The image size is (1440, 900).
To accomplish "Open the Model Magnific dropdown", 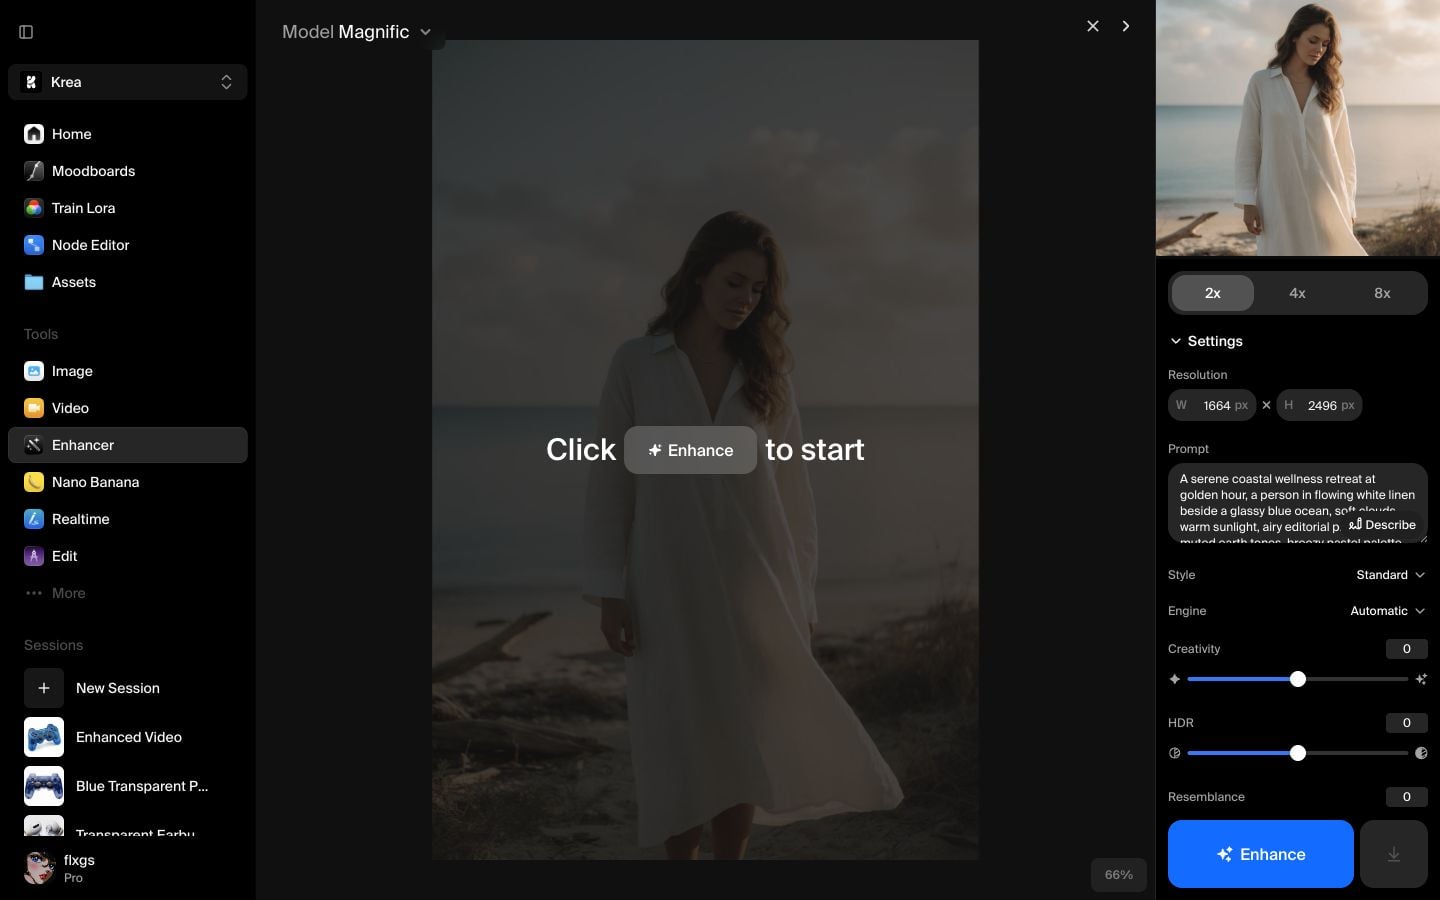I will (357, 32).
